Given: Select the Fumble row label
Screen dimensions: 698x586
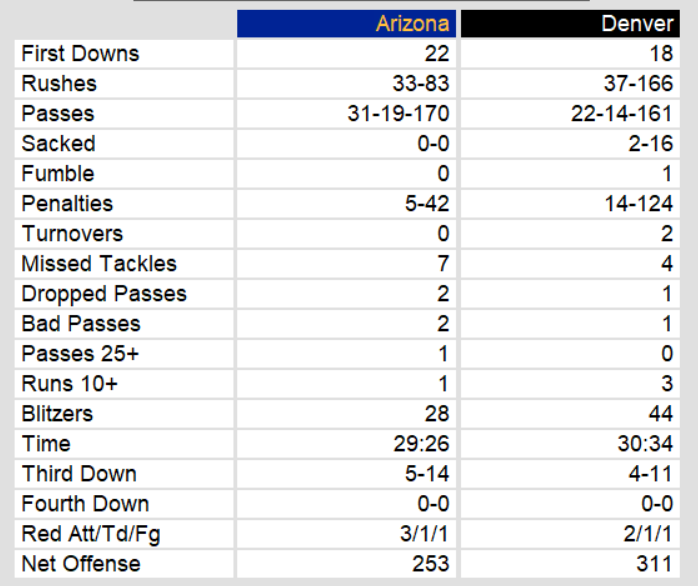Looking at the screenshot, I should pyautogui.click(x=58, y=173).
